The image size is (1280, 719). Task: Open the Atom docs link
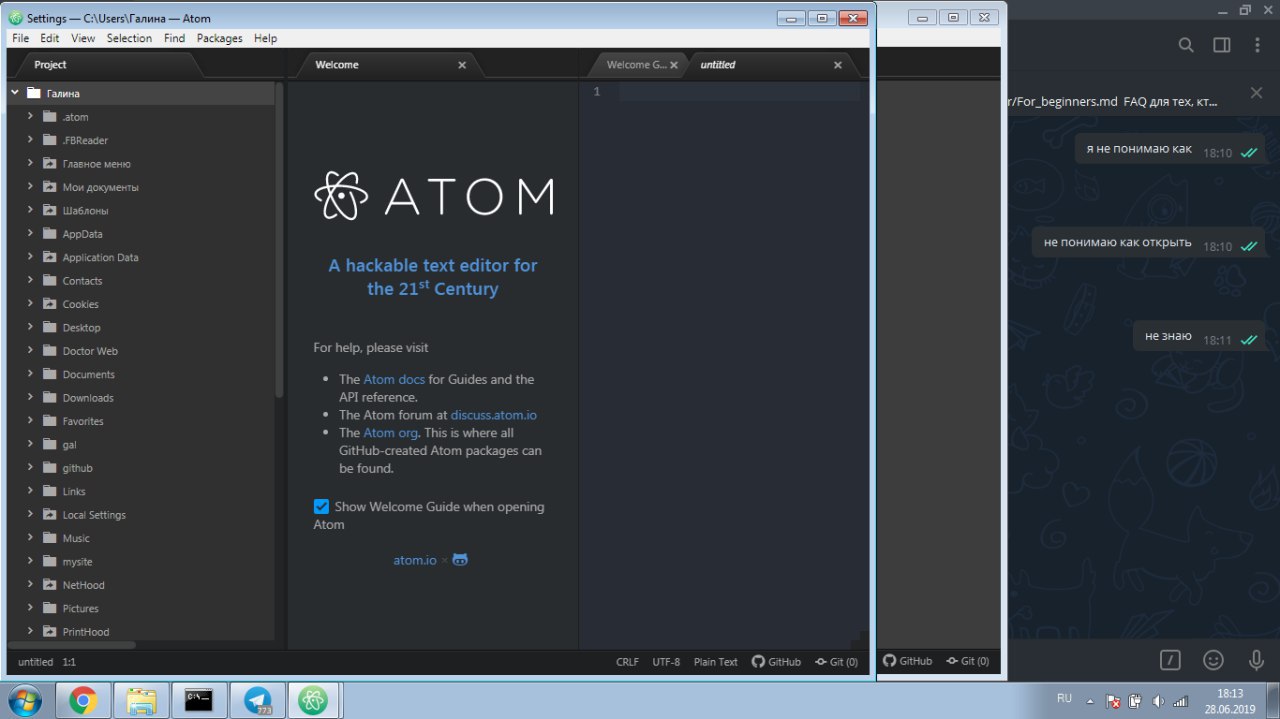coord(394,380)
